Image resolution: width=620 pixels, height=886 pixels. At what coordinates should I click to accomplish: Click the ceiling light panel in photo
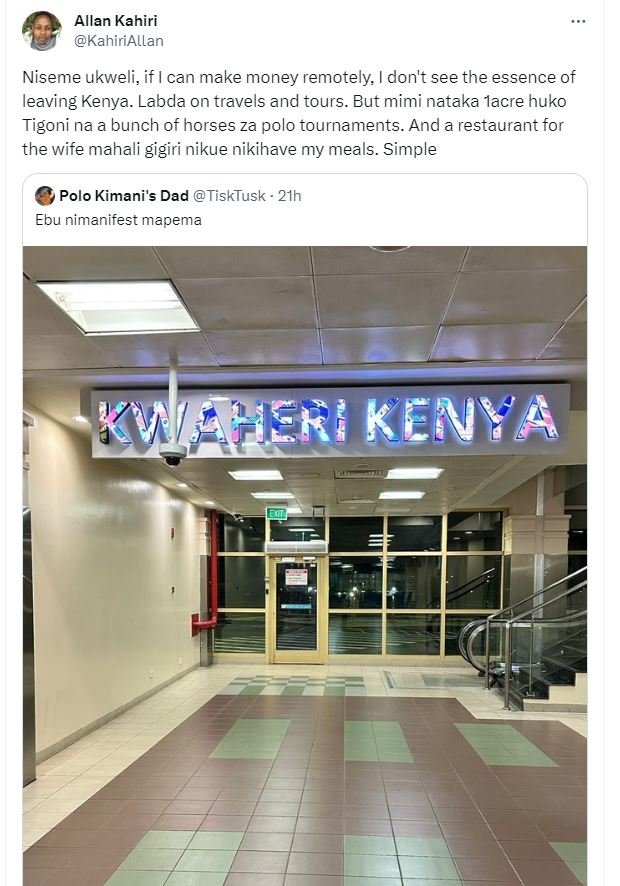(118, 307)
